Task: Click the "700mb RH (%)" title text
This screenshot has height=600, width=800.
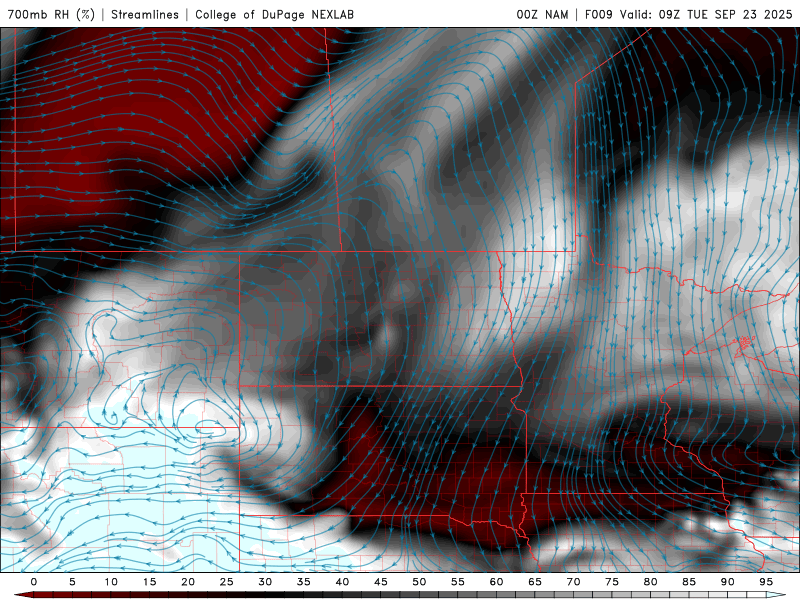Action: (51, 14)
